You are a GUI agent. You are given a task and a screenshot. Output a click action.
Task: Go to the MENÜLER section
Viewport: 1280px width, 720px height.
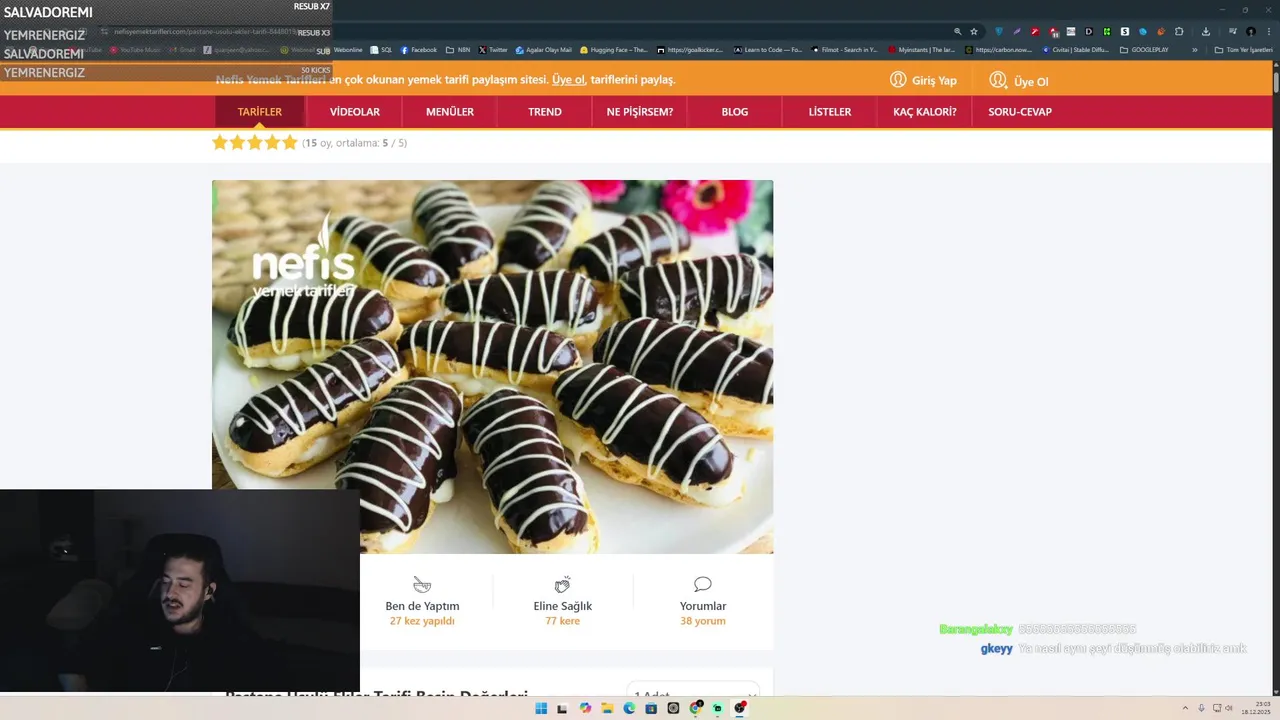tap(450, 112)
